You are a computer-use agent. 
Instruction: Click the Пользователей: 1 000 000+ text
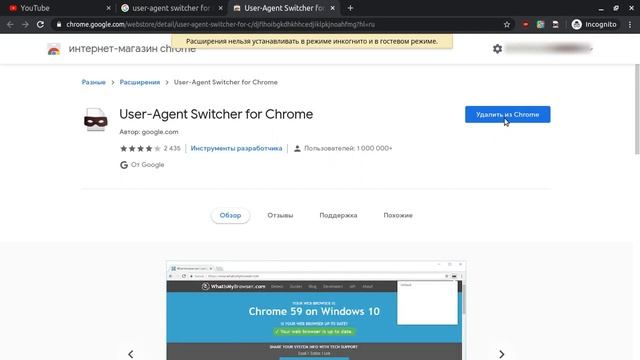pyautogui.click(x=343, y=148)
